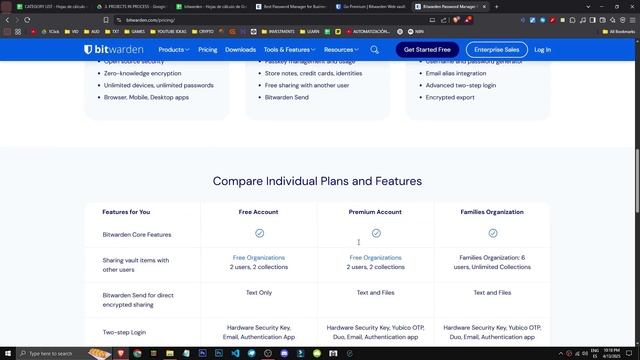The height and width of the screenshot is (360, 640).
Task: Open the GAMES bookmarks folder
Action: pyautogui.click(x=134, y=31)
